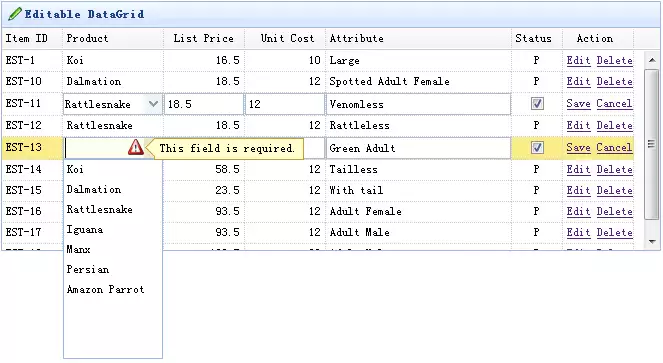Click the Unit Cost field showing 12 in EST-11
This screenshot has height=363, width=663.
(x=285, y=104)
